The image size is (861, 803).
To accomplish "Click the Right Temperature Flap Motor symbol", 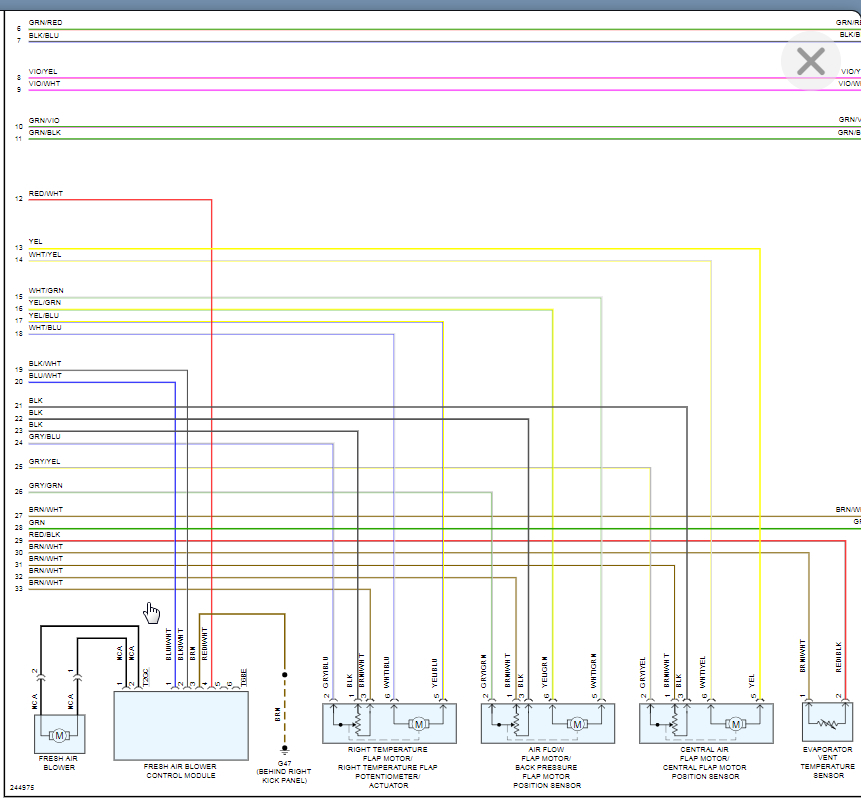I will point(419,724).
